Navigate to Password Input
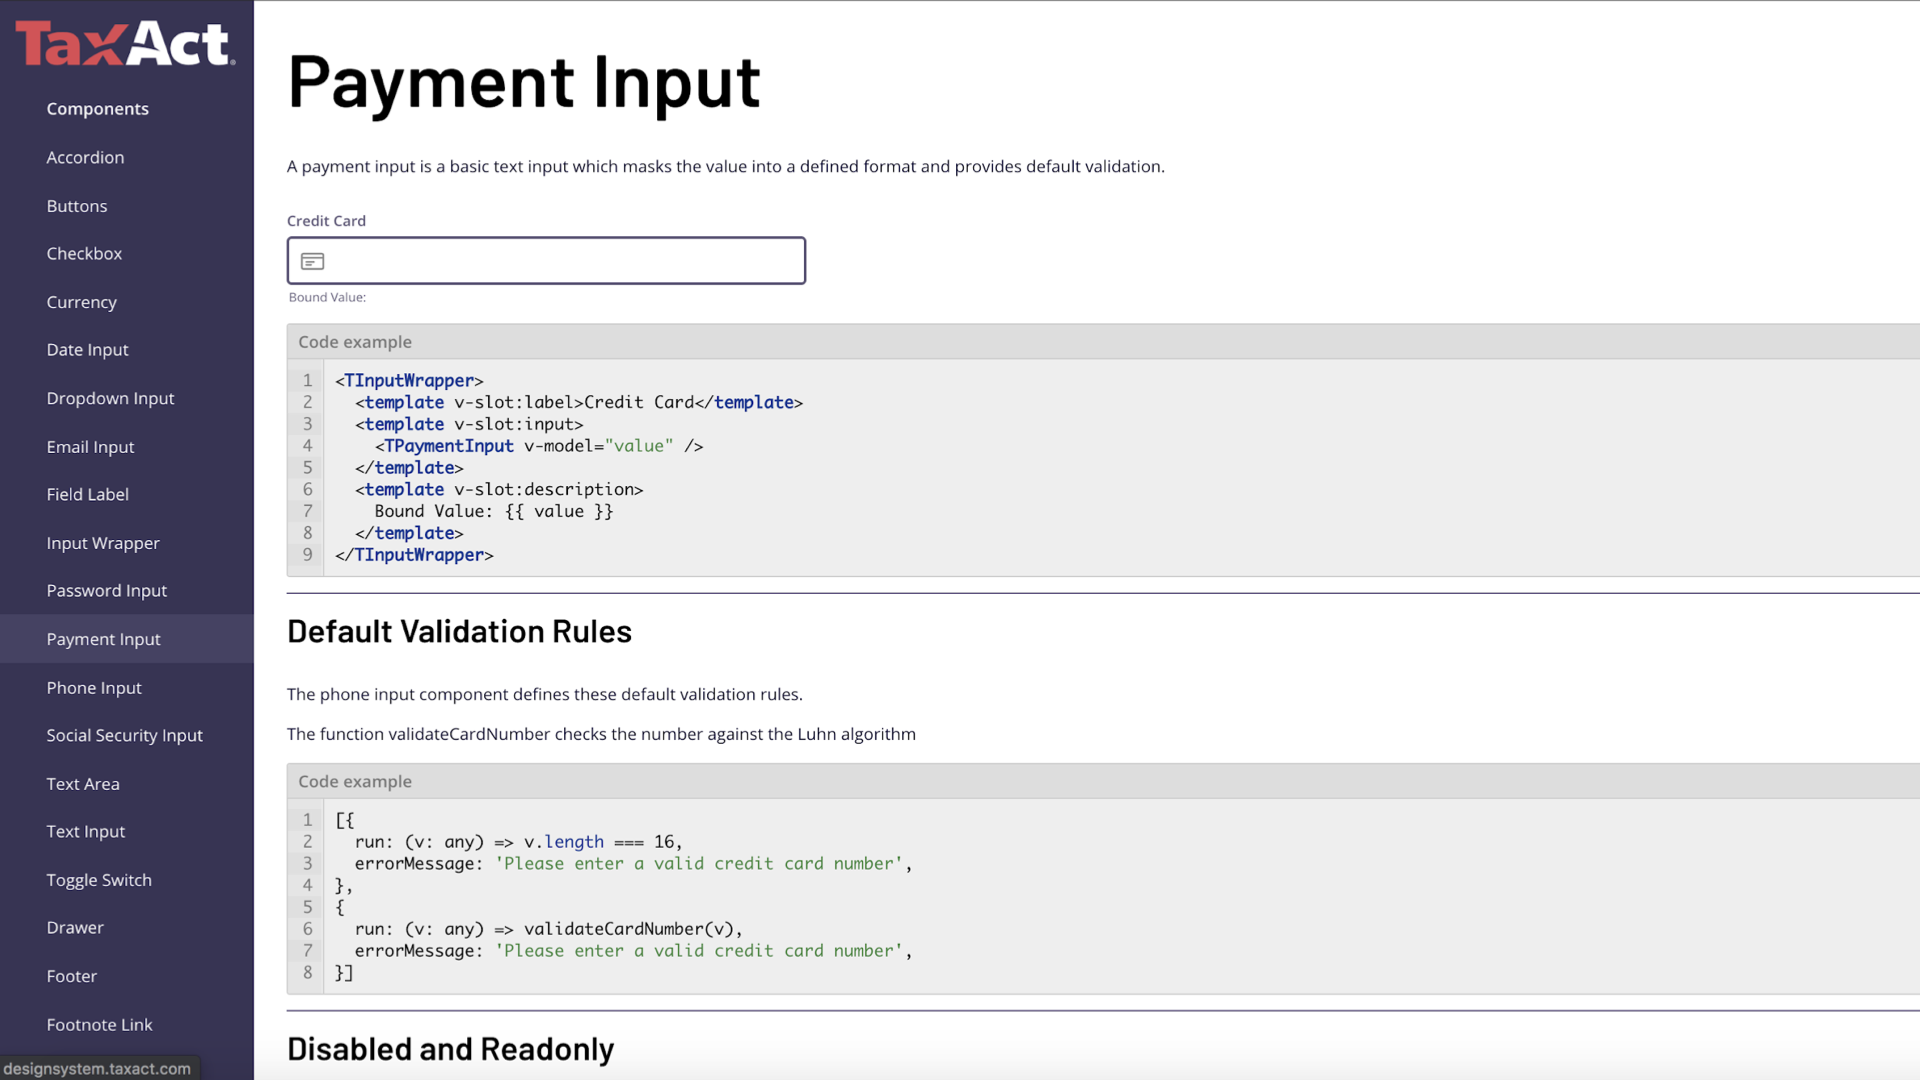Image resolution: width=1920 pixels, height=1080 pixels. 106,591
